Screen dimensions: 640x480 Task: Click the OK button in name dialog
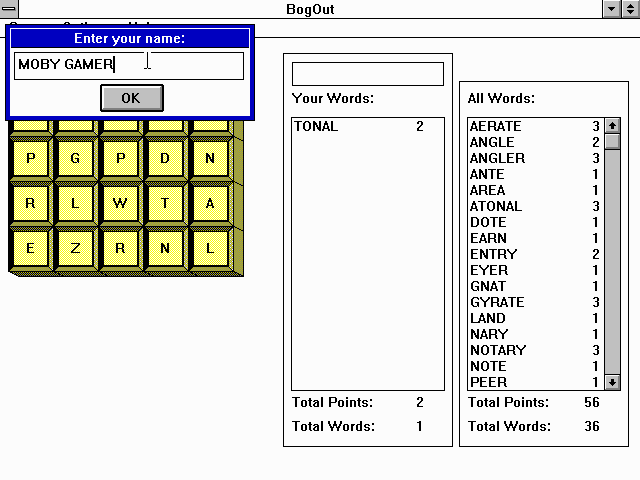pyautogui.click(x=131, y=97)
